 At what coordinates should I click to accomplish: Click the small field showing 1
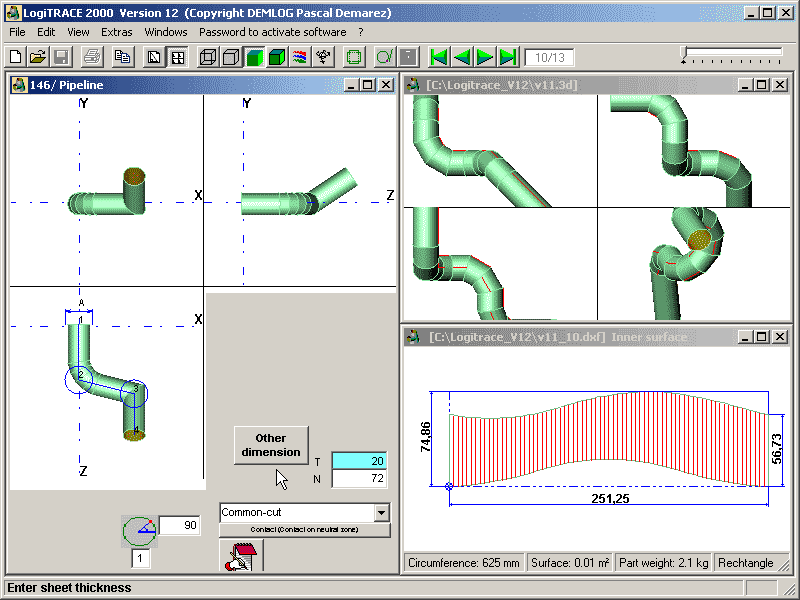click(x=140, y=559)
